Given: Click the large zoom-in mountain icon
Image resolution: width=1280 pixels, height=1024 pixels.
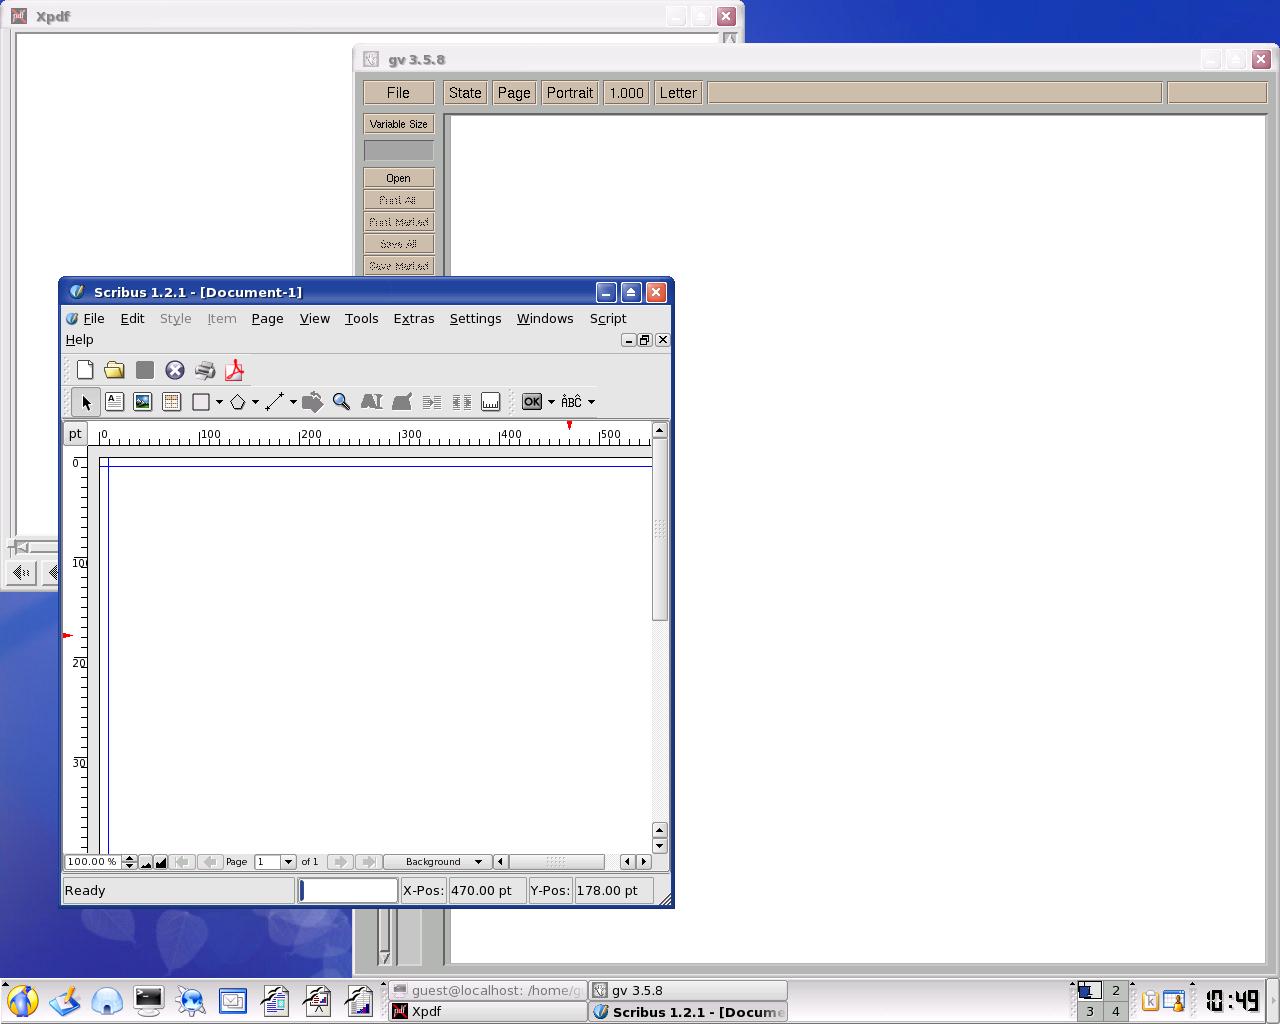Looking at the screenshot, I should 160,862.
